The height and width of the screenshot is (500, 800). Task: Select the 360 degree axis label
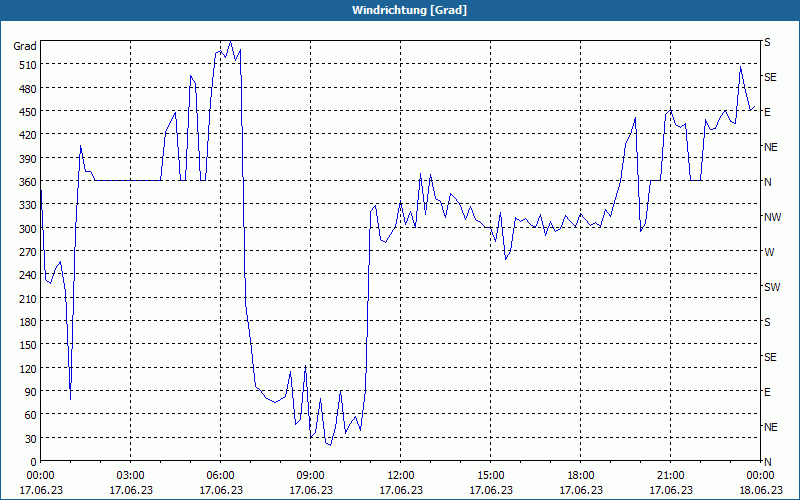click(x=28, y=182)
